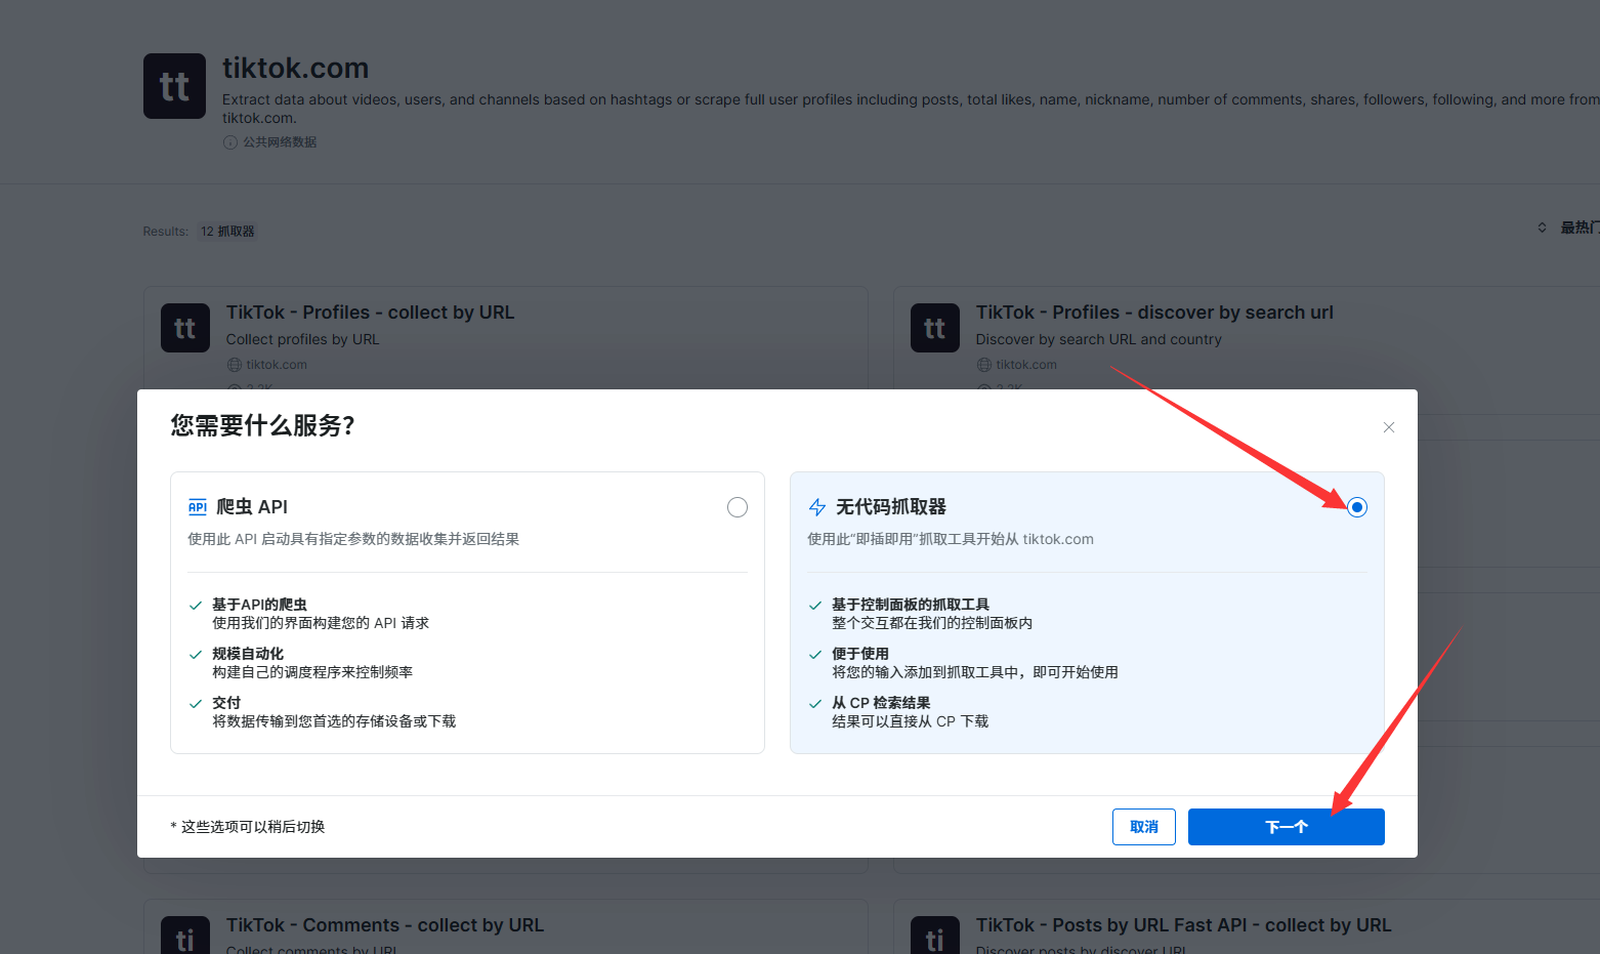Close the service selection dialog
The width and height of the screenshot is (1600, 954).
coord(1389,427)
